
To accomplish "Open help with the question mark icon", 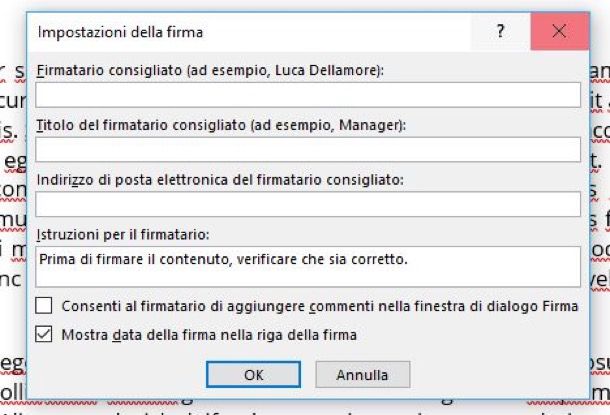I will [501, 31].
